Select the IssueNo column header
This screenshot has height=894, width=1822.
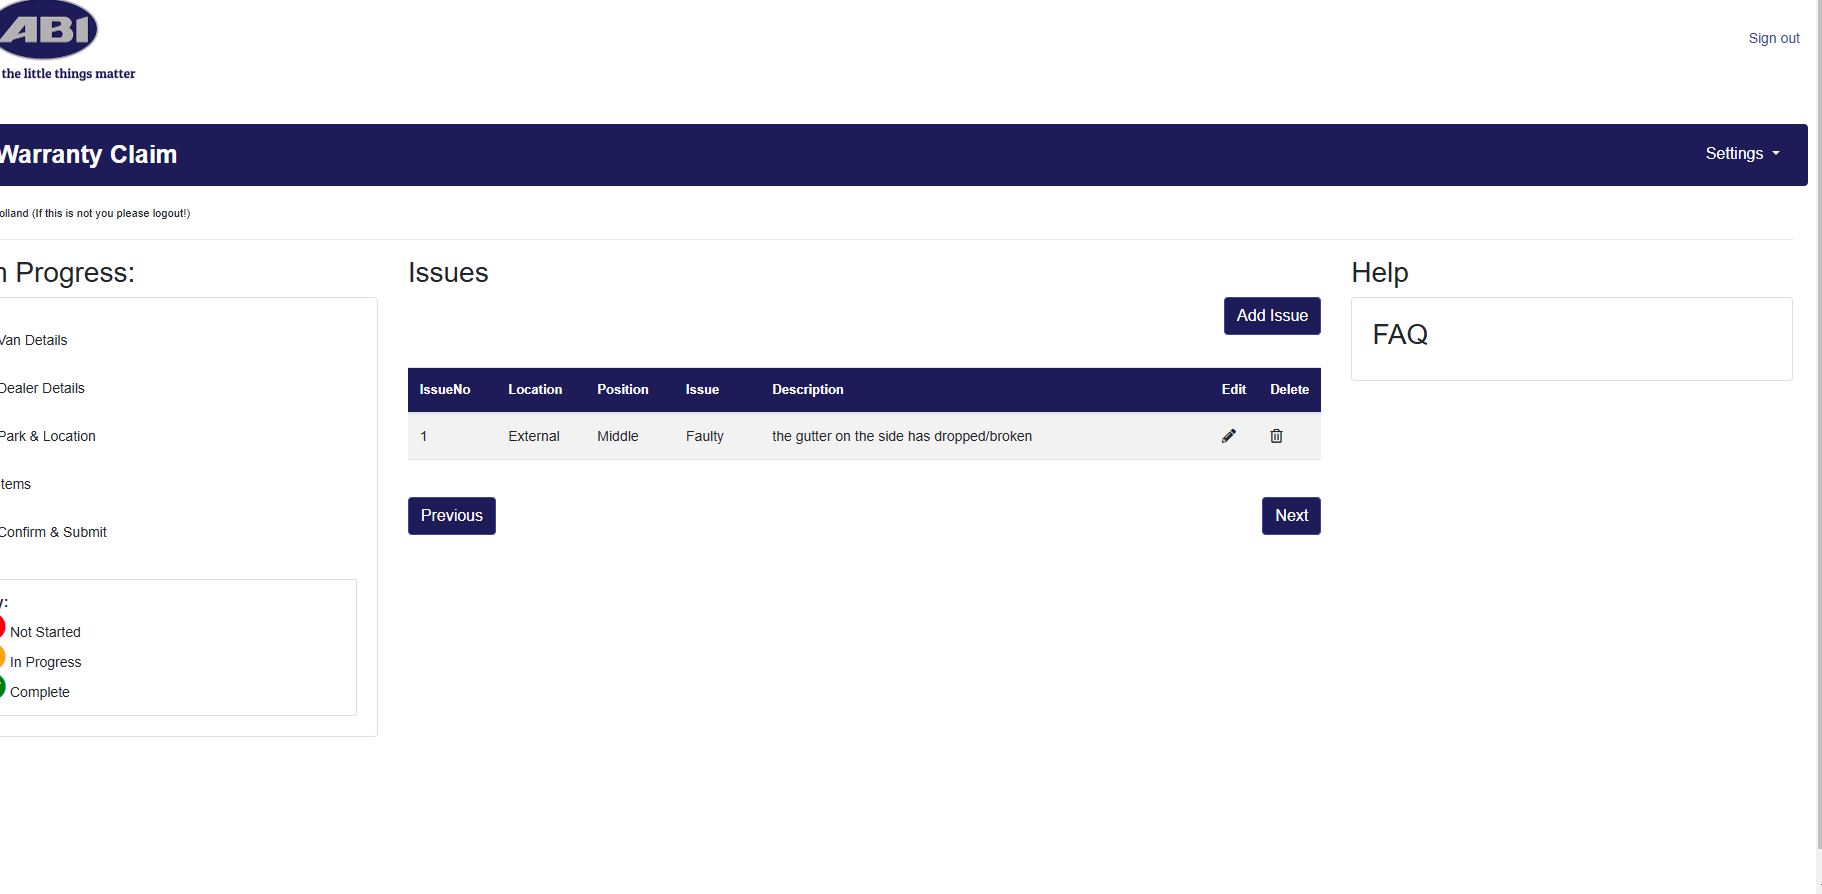(x=445, y=390)
